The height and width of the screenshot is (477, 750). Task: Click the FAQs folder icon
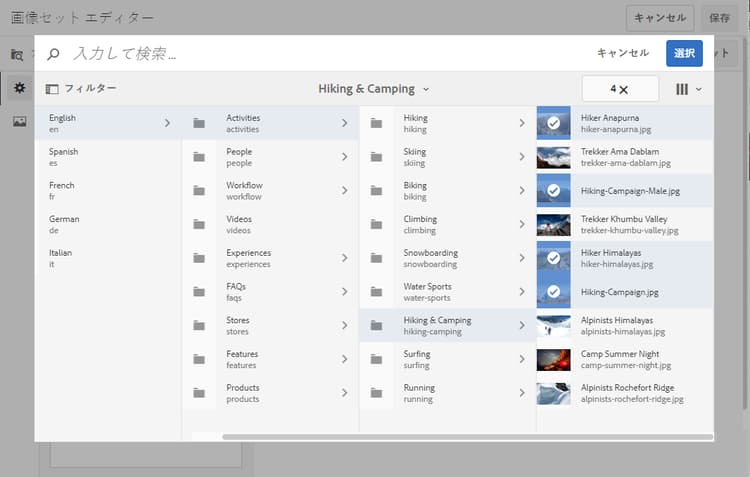tap(199, 292)
